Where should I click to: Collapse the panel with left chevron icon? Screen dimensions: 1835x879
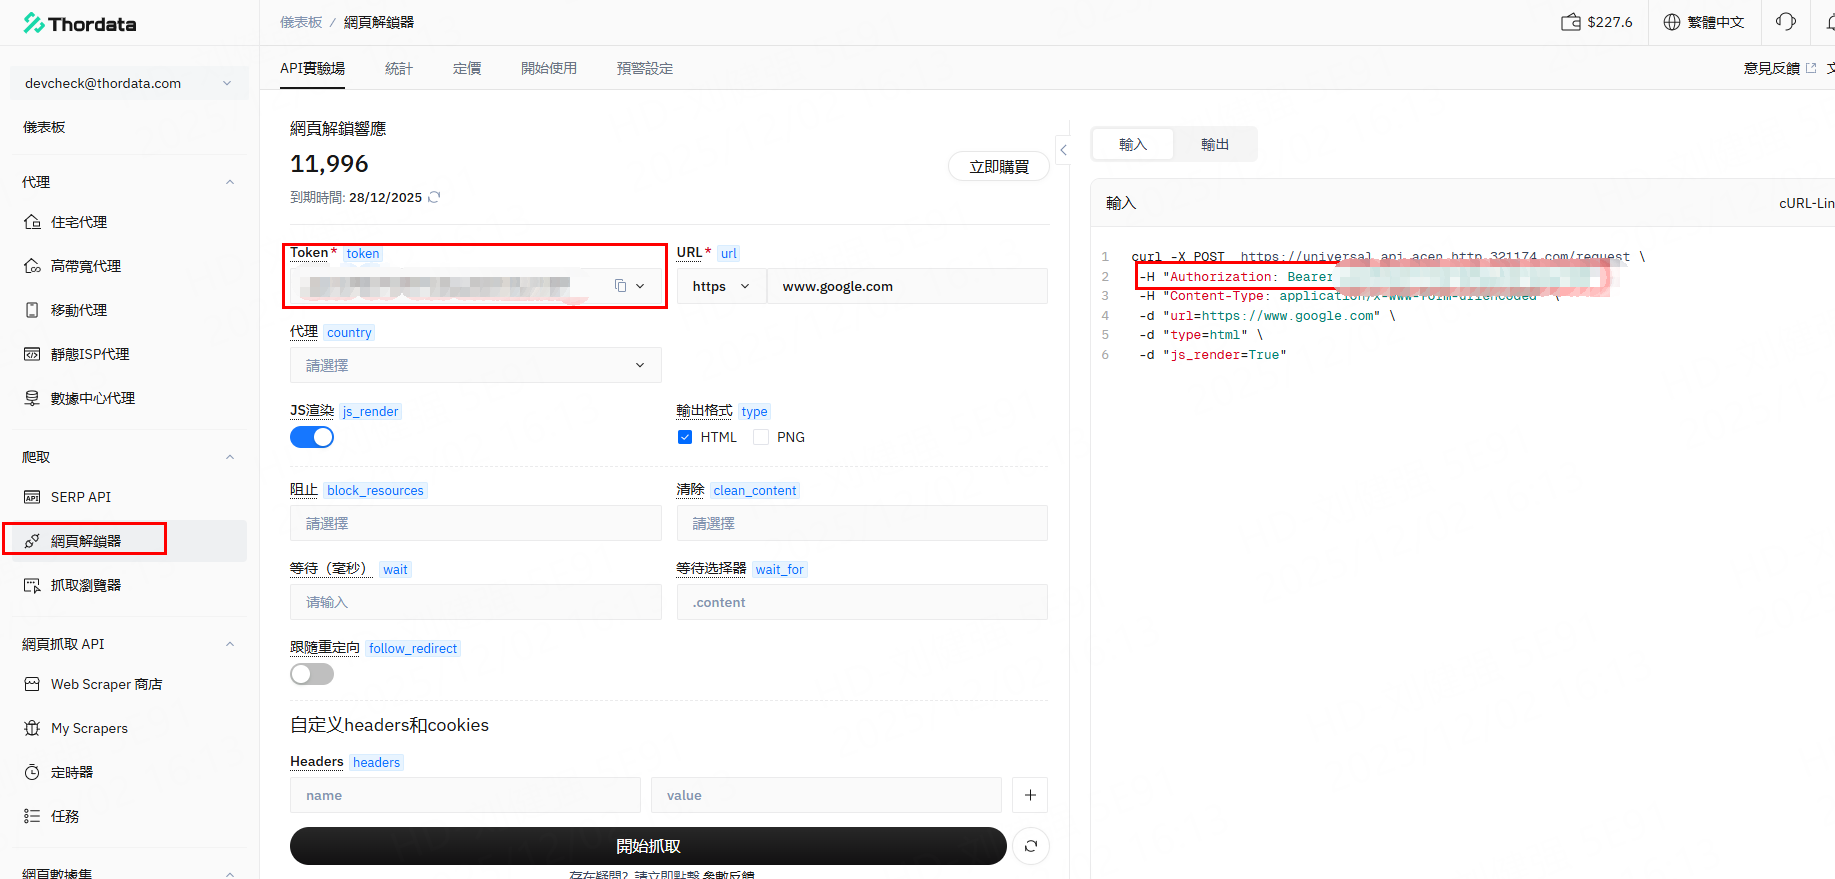coord(1063,150)
